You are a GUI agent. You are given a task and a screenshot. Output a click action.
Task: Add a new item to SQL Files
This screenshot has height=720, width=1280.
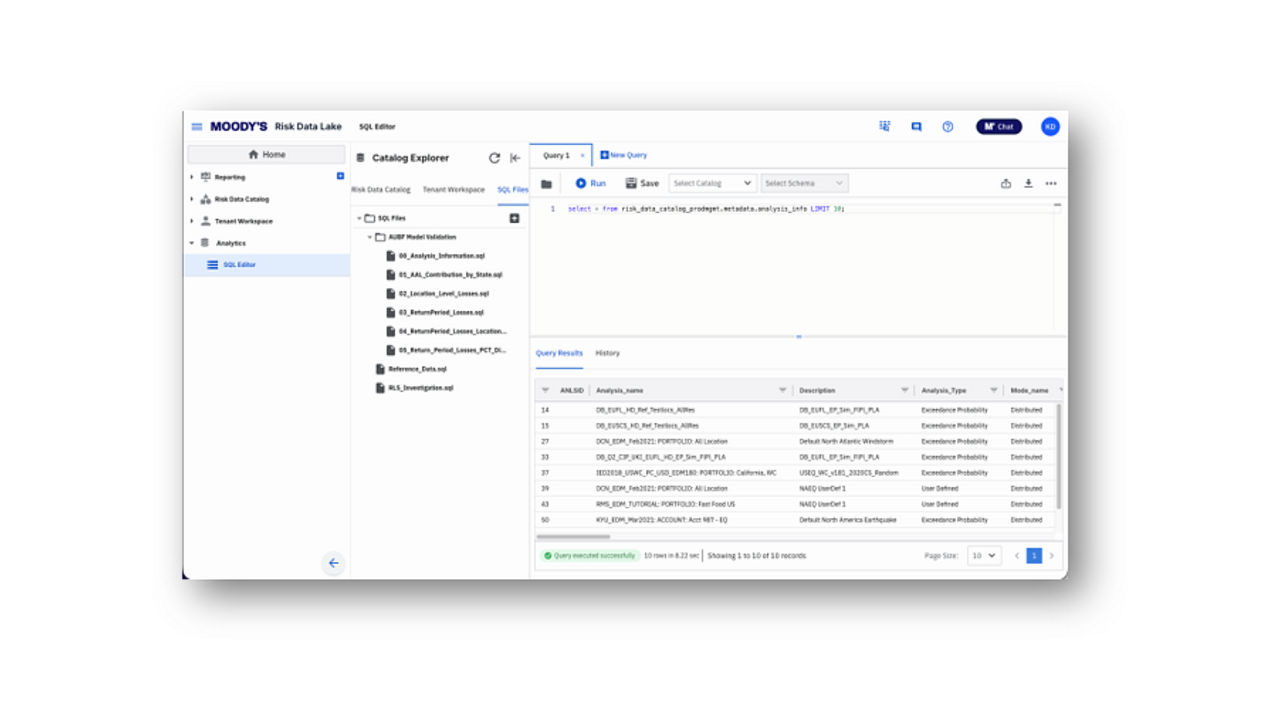tap(515, 218)
